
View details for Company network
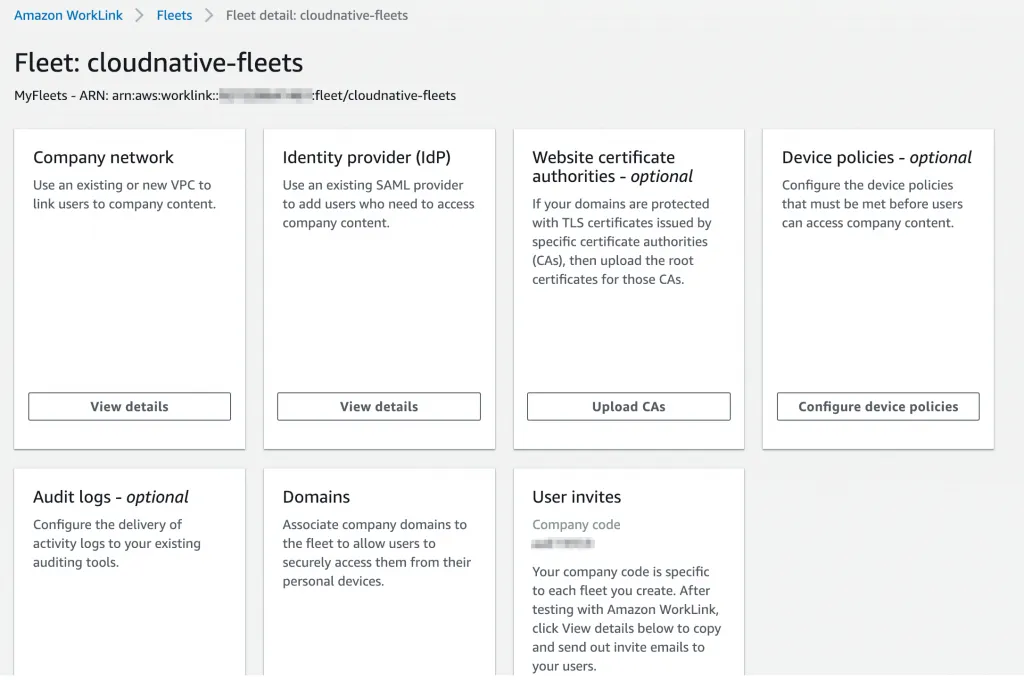click(129, 407)
